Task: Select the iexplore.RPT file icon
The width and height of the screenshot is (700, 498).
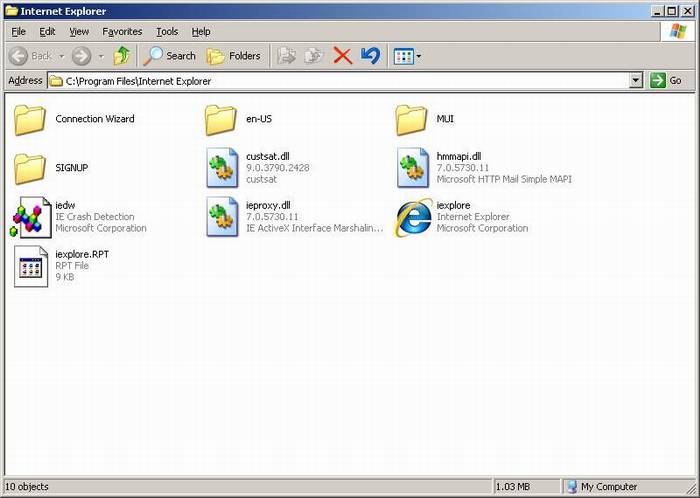Action: tap(31, 266)
